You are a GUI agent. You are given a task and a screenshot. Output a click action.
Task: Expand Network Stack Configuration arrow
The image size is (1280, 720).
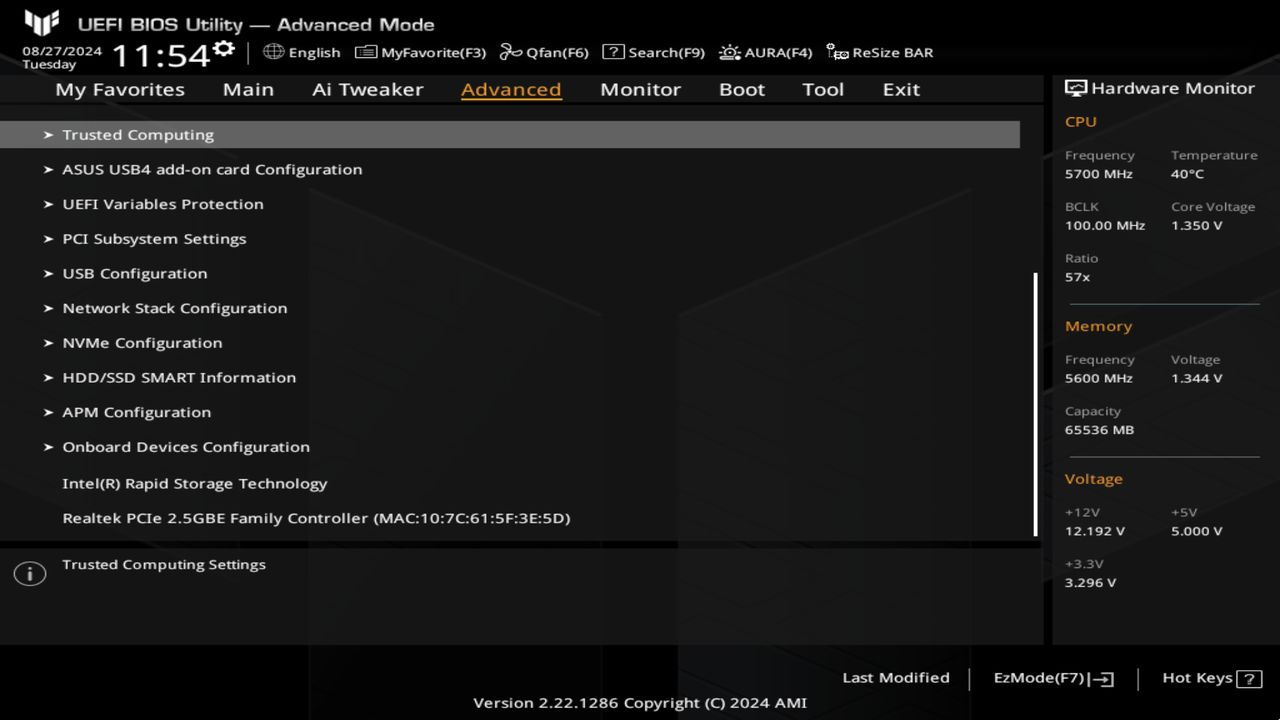(48, 308)
